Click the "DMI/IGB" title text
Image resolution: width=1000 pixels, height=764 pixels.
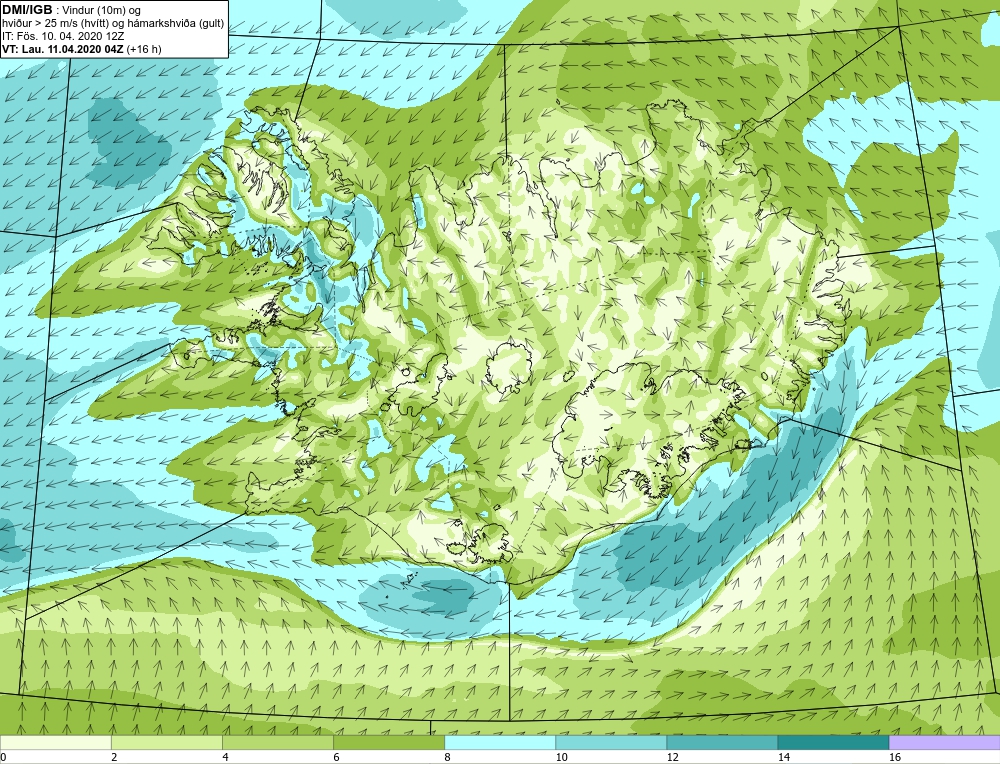click(x=27, y=10)
